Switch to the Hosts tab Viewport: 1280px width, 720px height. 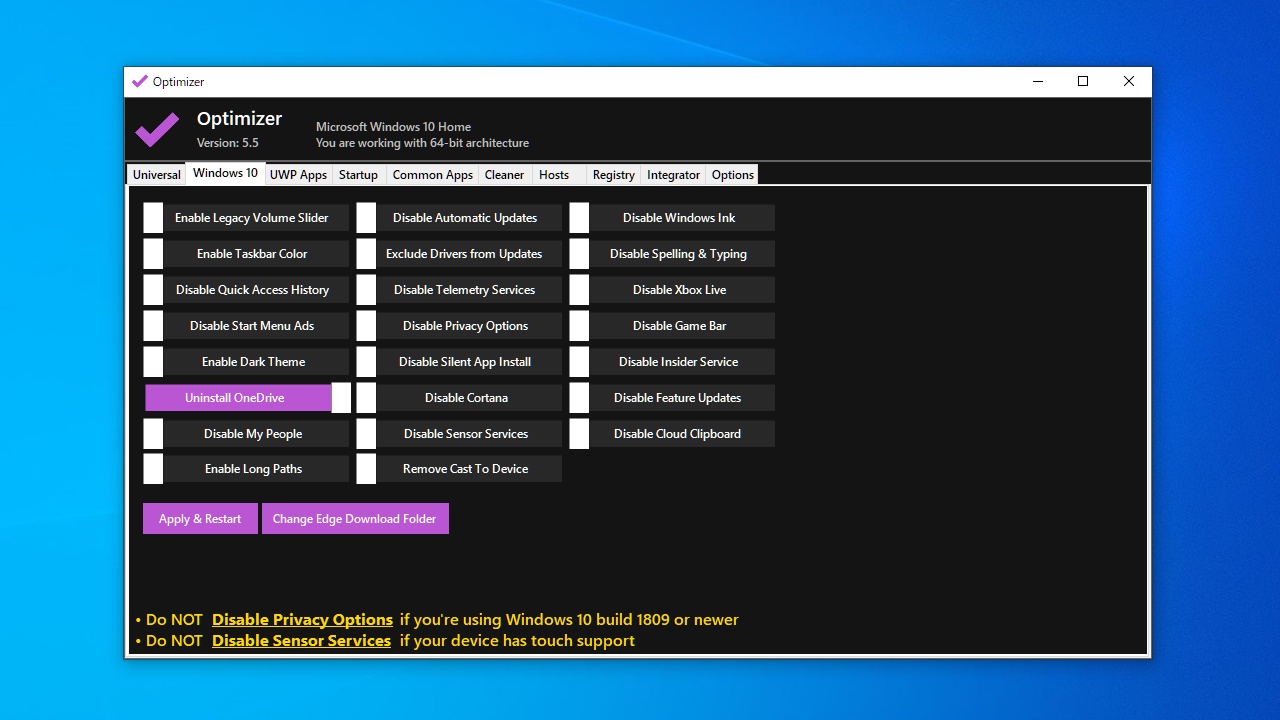[x=559, y=175]
